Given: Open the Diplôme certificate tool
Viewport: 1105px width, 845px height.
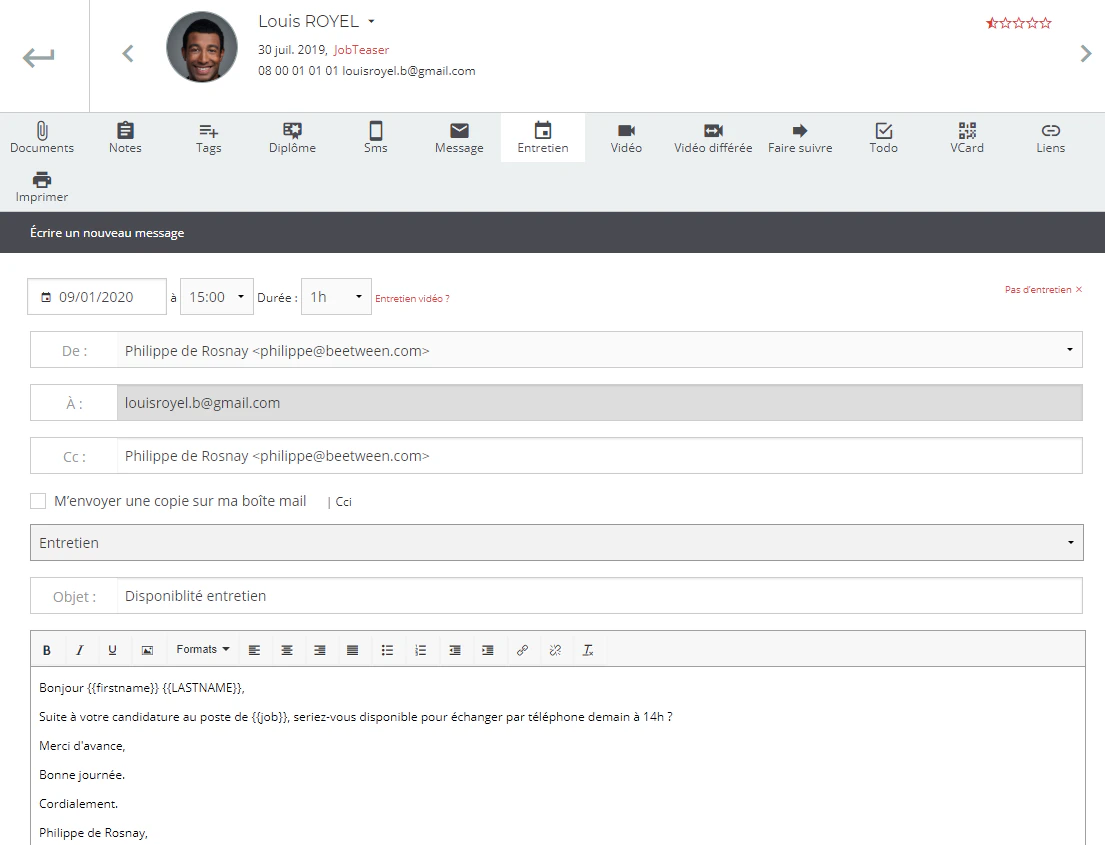Looking at the screenshot, I should pyautogui.click(x=292, y=137).
